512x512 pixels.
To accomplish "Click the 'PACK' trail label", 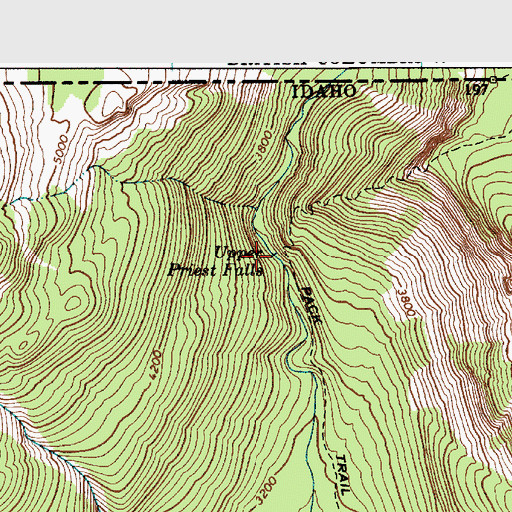I will click(311, 305).
